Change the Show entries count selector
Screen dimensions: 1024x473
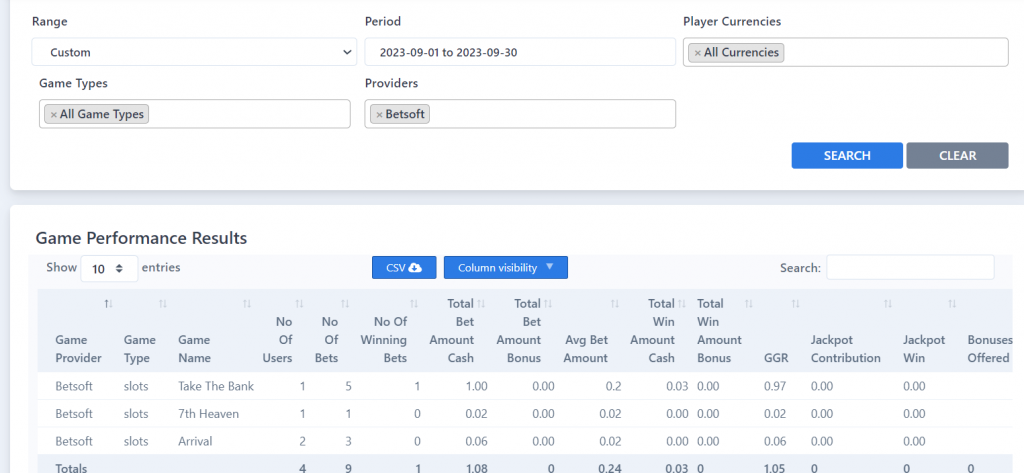pyautogui.click(x=109, y=269)
